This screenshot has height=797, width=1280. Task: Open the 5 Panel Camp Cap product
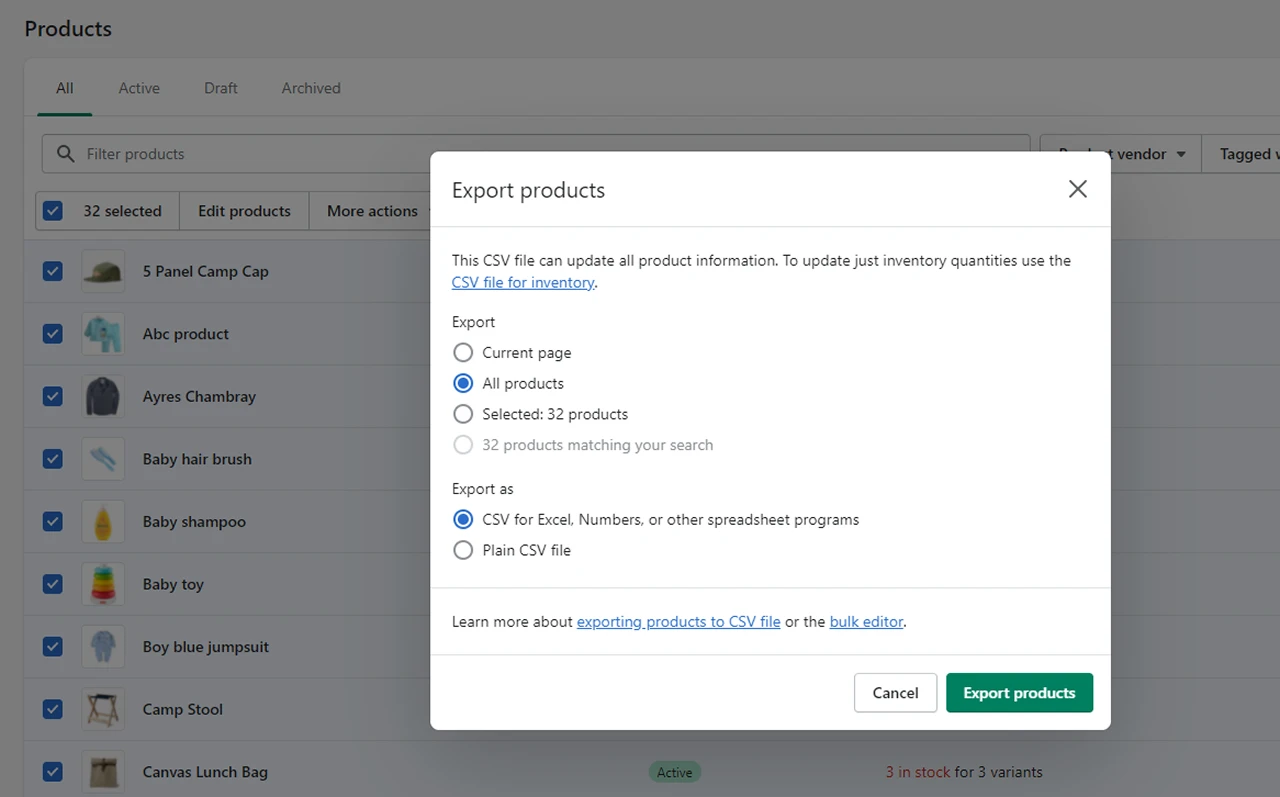click(x=205, y=271)
